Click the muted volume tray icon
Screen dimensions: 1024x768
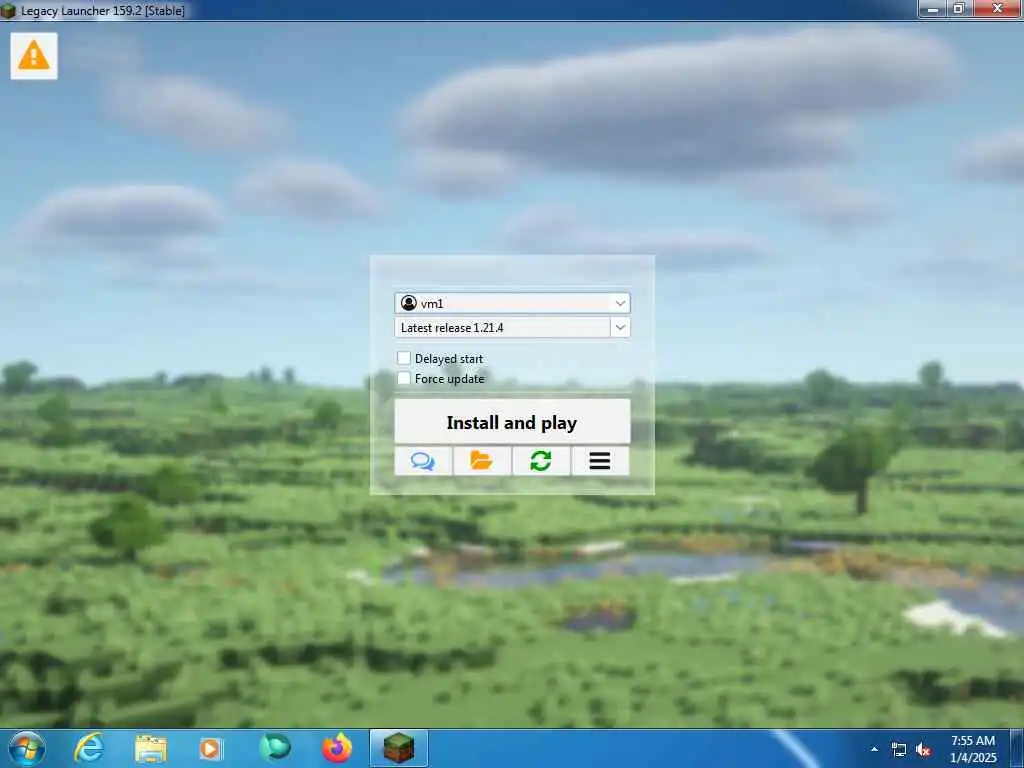[923, 750]
